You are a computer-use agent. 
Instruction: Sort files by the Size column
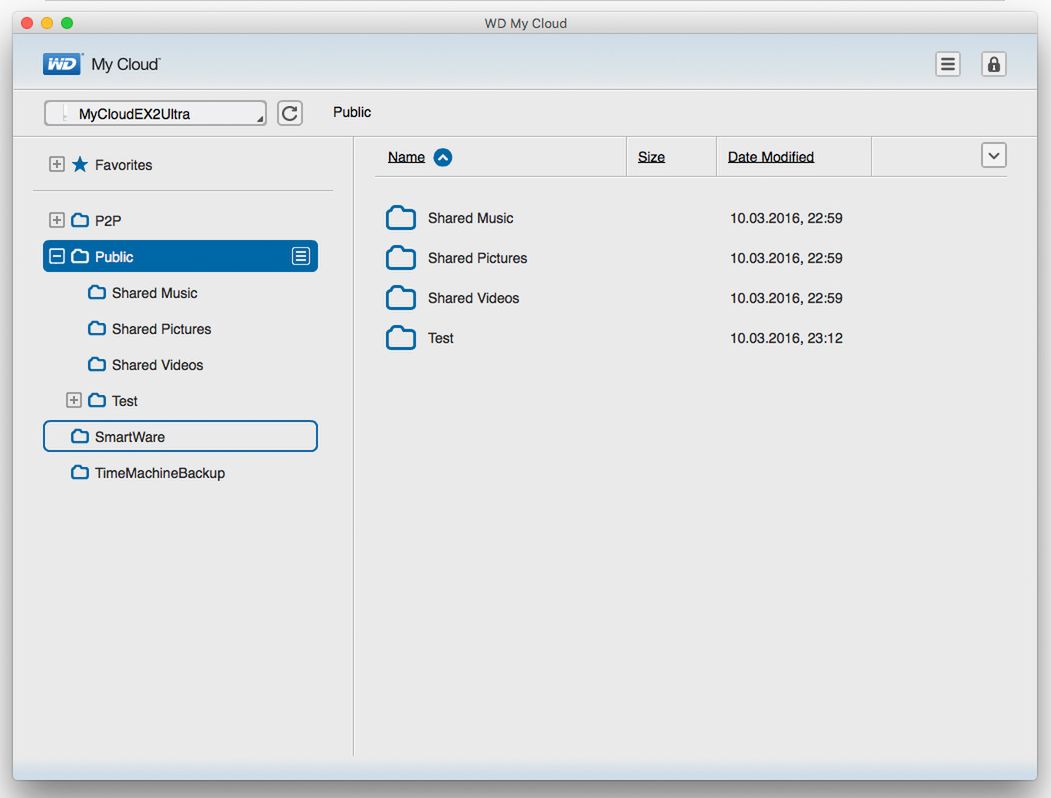(651, 157)
